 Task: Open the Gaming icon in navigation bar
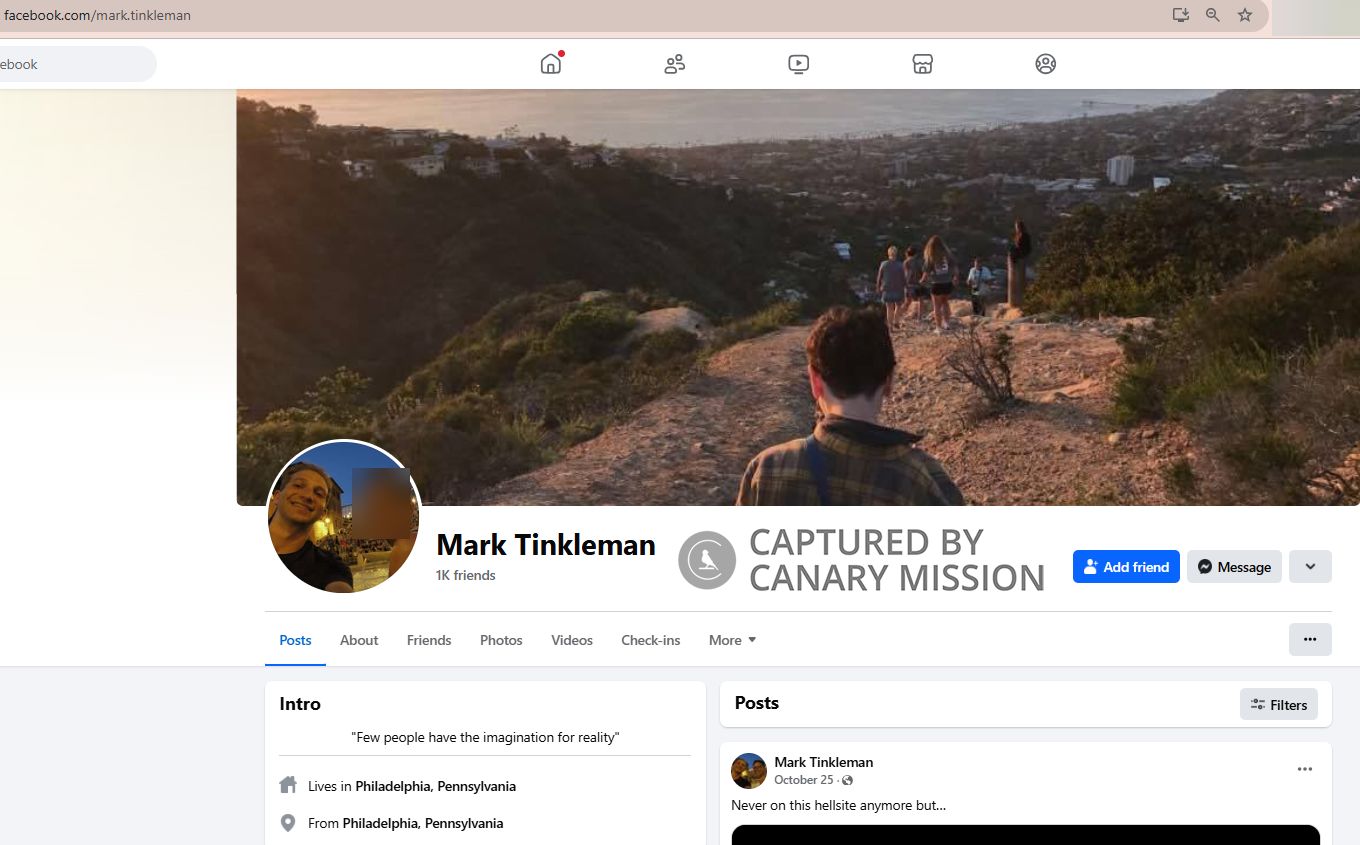(1045, 62)
